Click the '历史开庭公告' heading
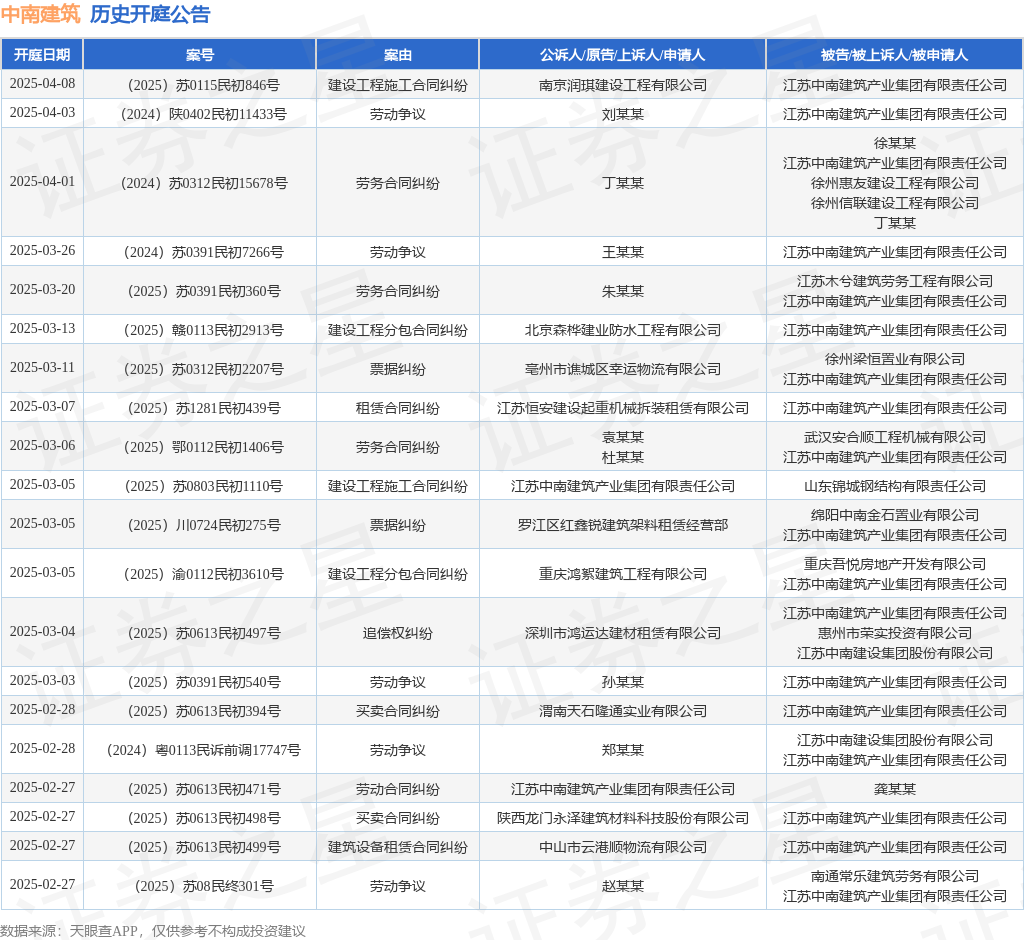 (x=150, y=14)
